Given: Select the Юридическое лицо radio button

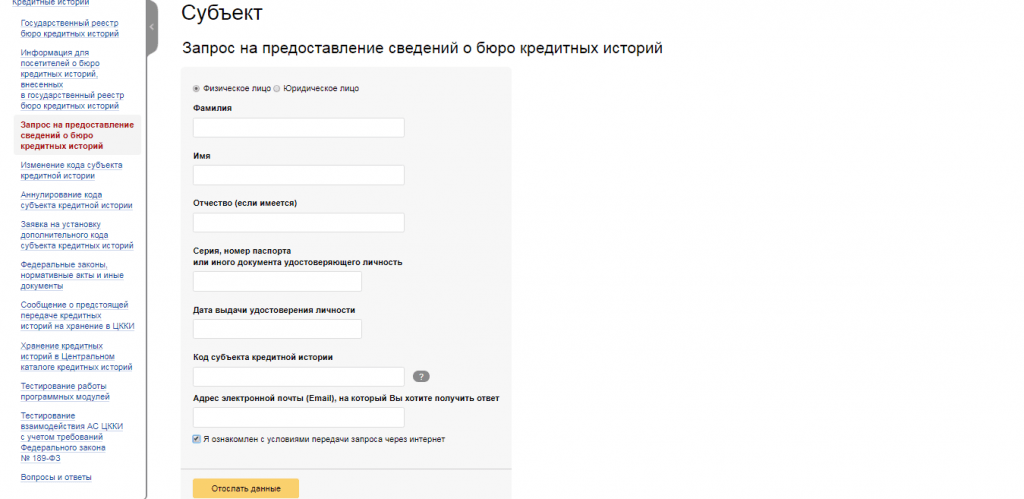Looking at the screenshot, I should click(x=277, y=88).
